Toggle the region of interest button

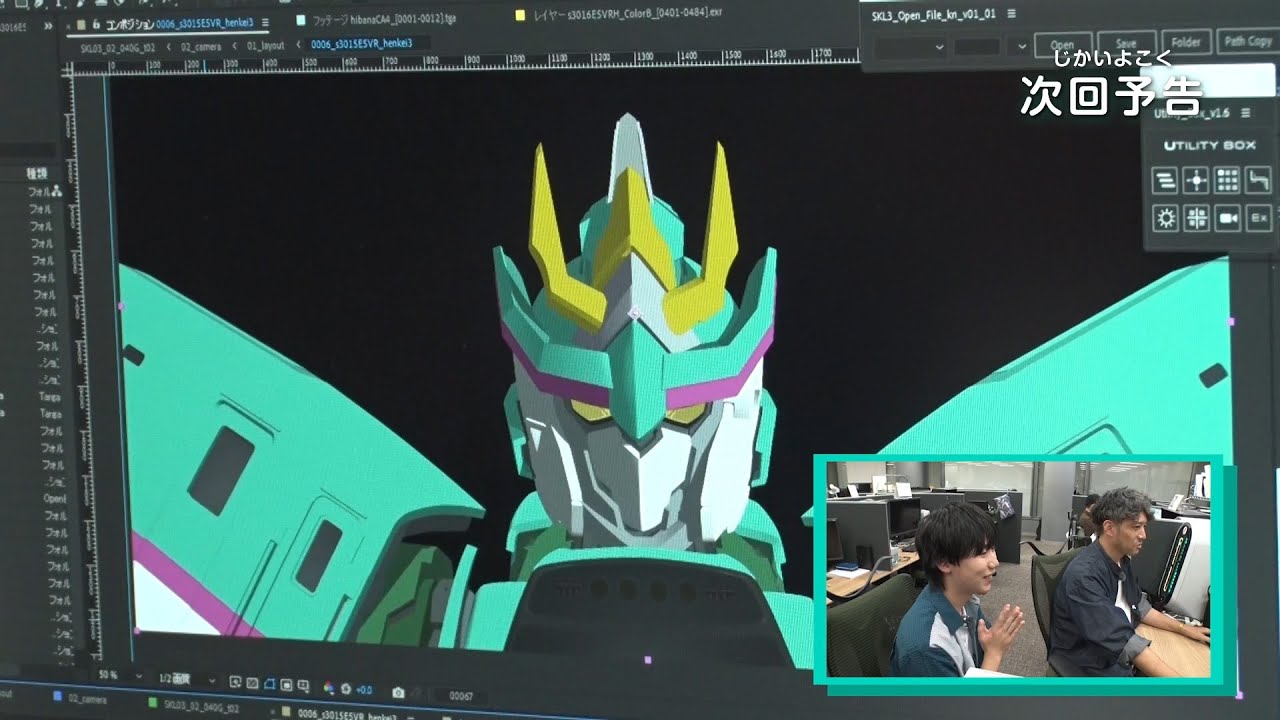click(287, 685)
